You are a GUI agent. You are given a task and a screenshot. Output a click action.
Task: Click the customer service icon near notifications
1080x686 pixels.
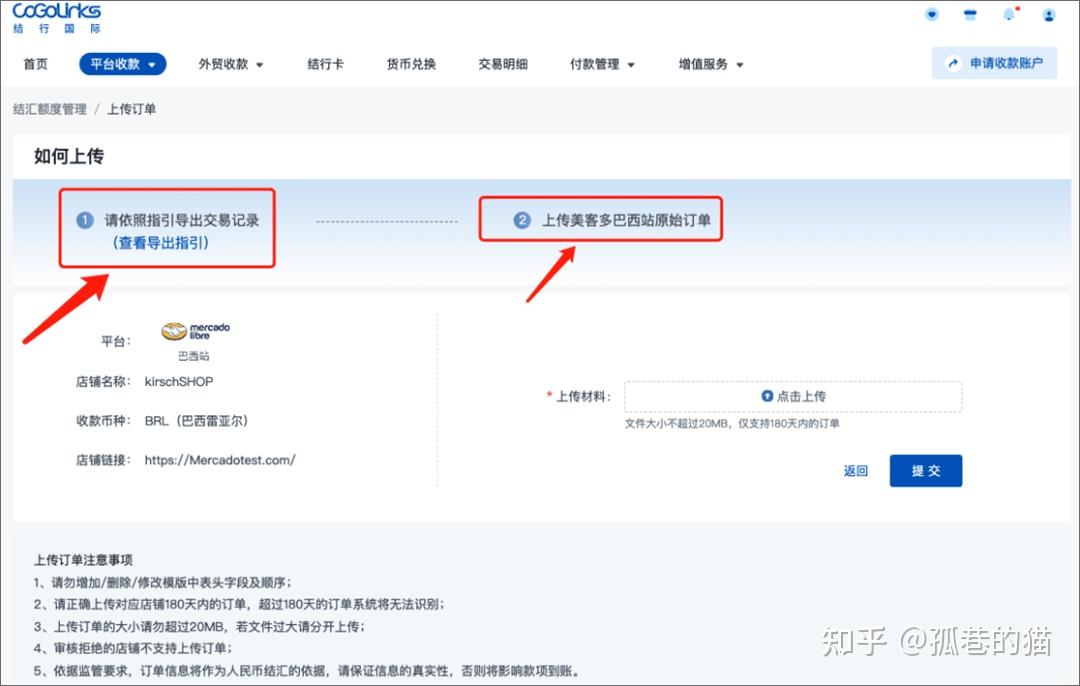point(932,14)
